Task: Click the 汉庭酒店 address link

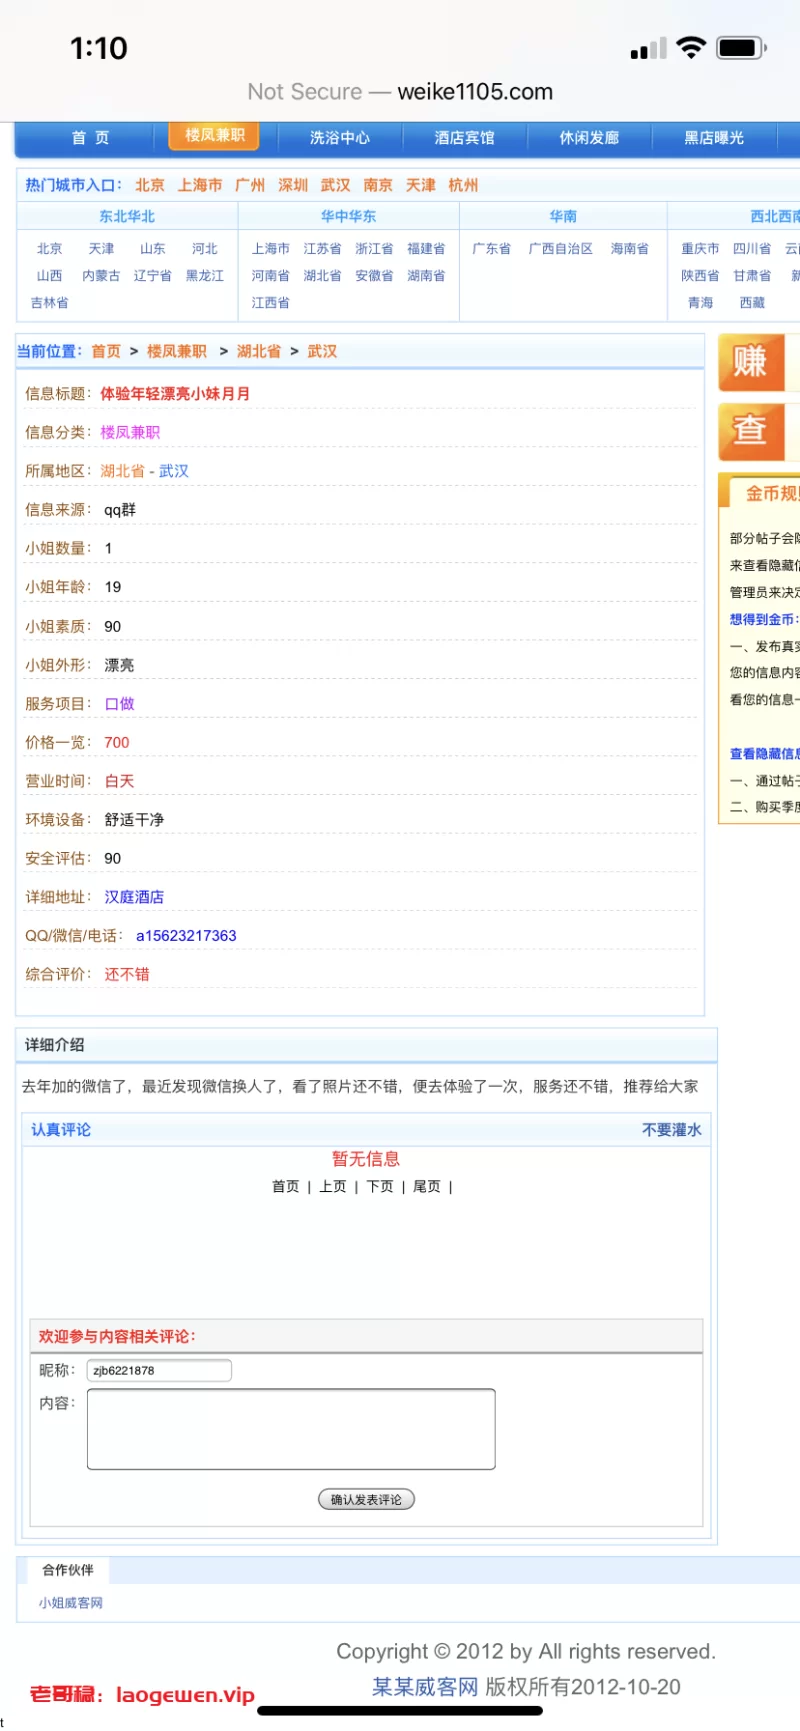Action: 134,897
